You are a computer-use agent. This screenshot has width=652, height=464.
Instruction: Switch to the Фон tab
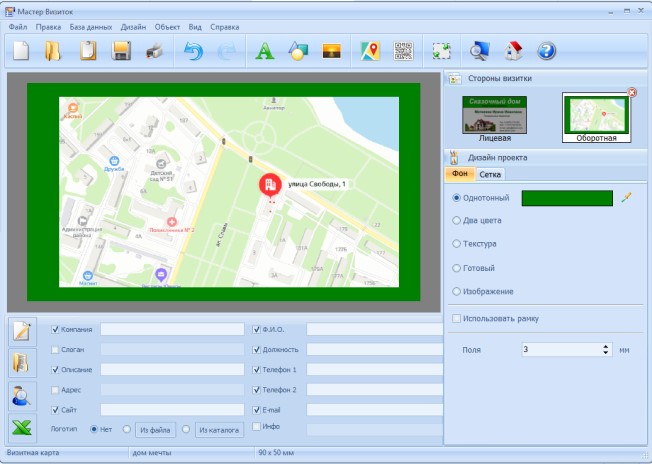(460, 174)
